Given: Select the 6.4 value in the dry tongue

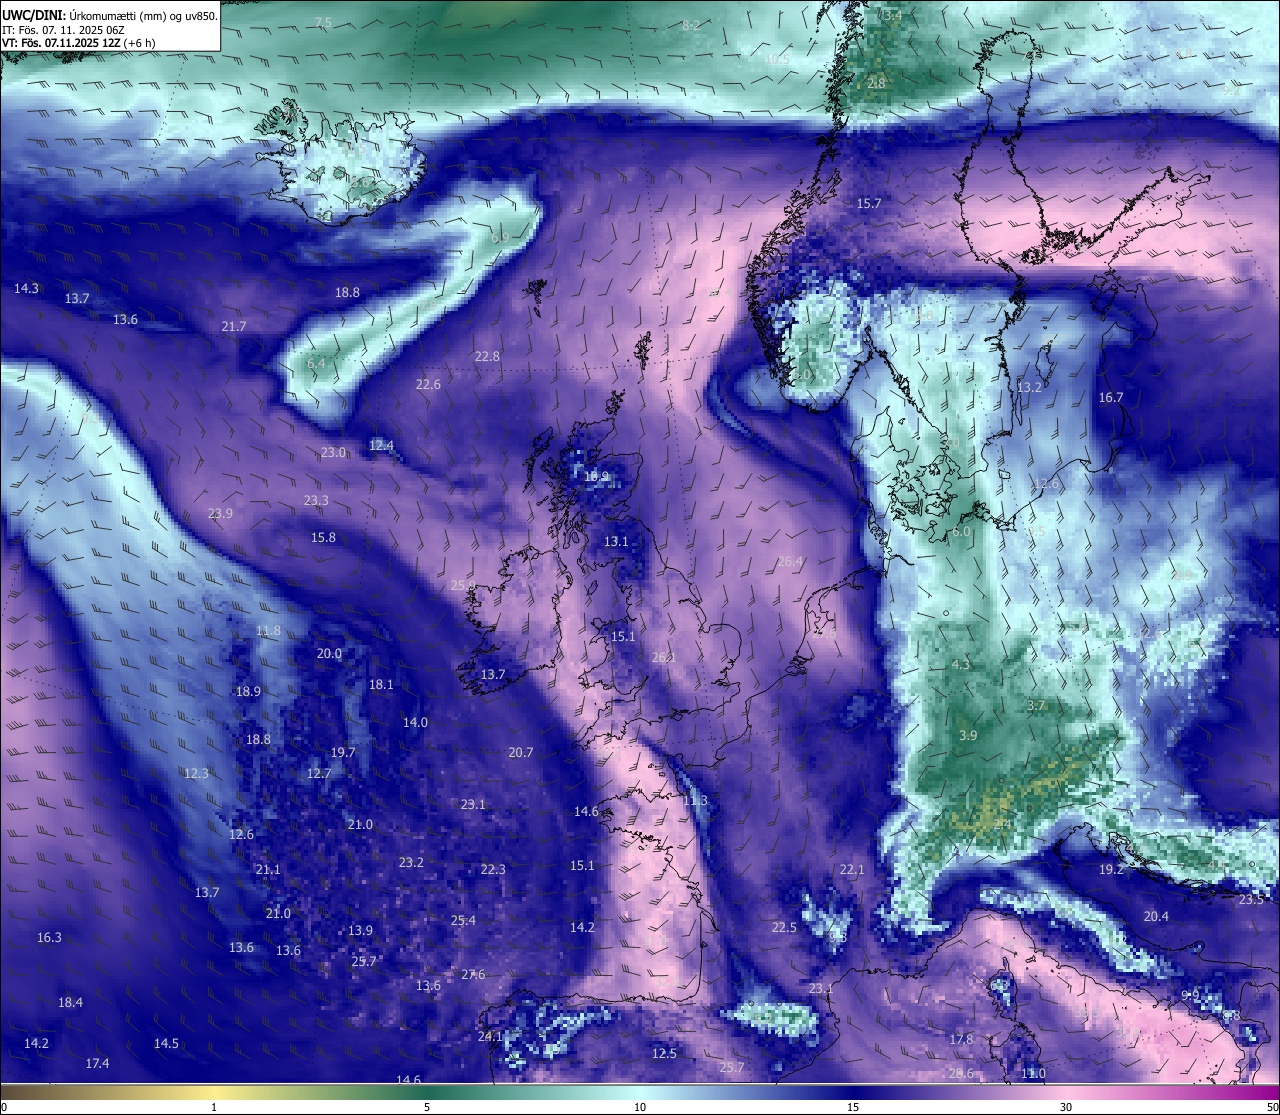Looking at the screenshot, I should tap(317, 363).
